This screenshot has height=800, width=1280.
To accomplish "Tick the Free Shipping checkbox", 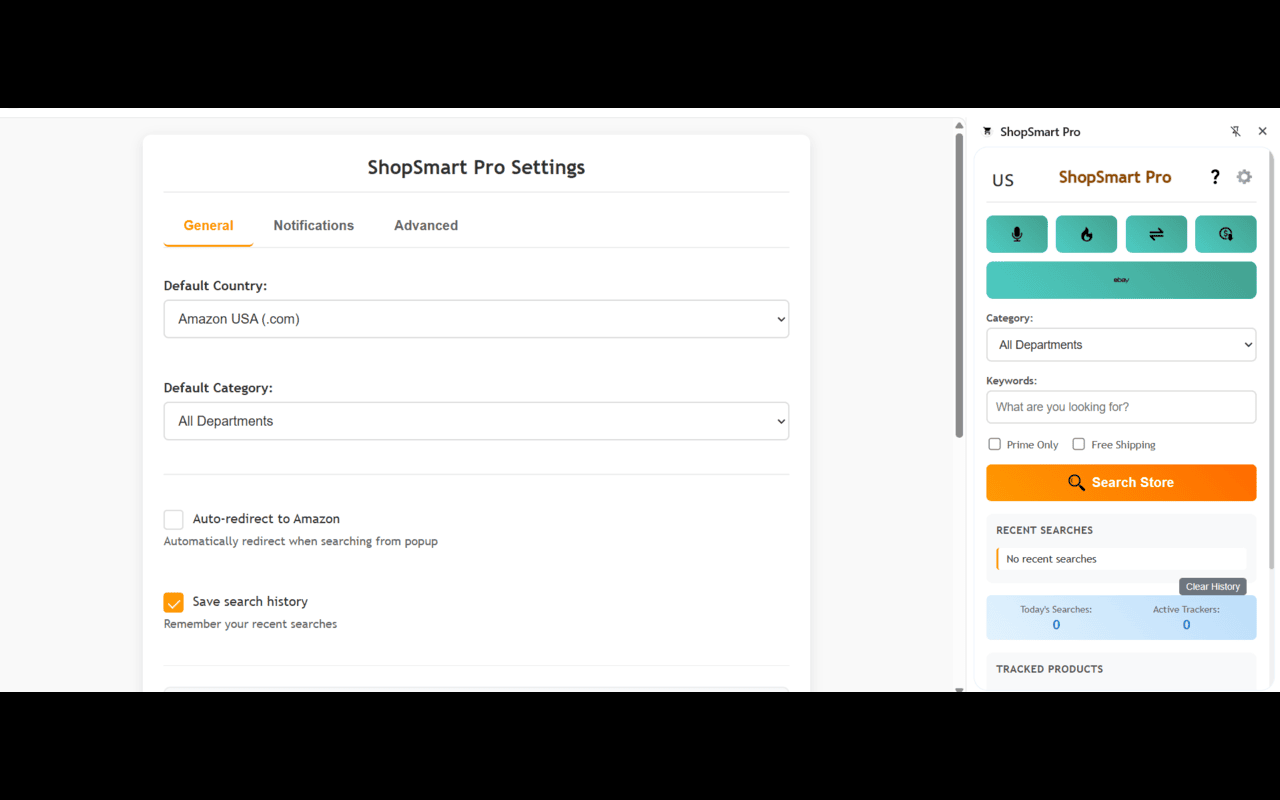I will (x=1079, y=444).
